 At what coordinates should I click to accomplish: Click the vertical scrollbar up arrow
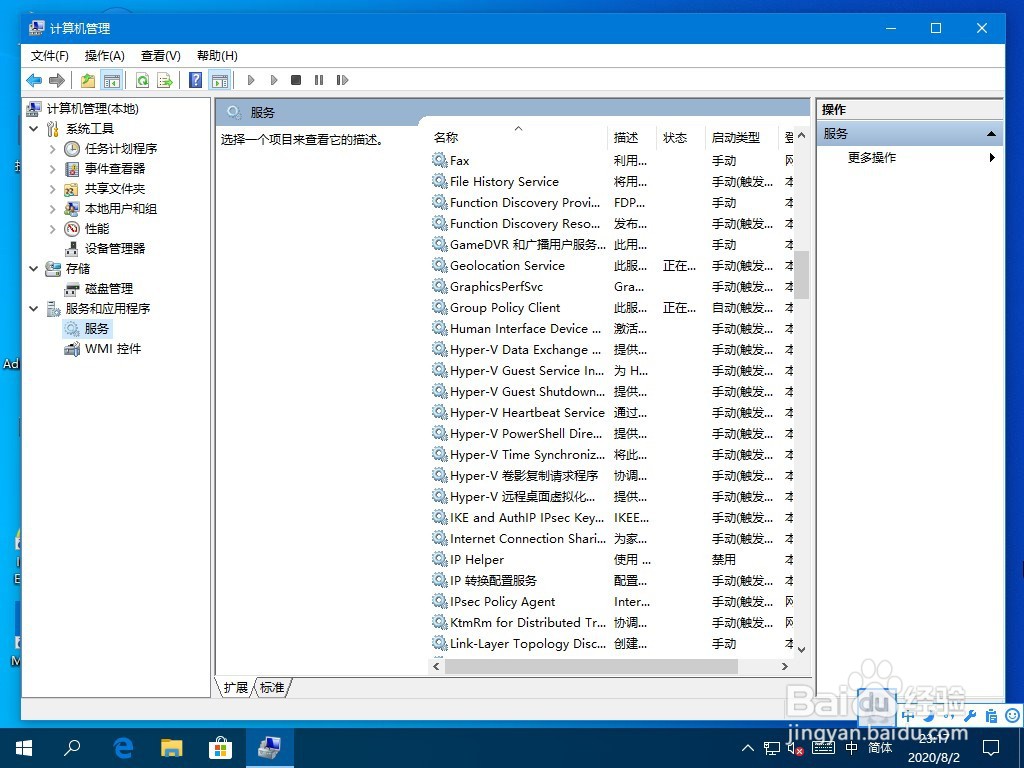pyautogui.click(x=802, y=135)
